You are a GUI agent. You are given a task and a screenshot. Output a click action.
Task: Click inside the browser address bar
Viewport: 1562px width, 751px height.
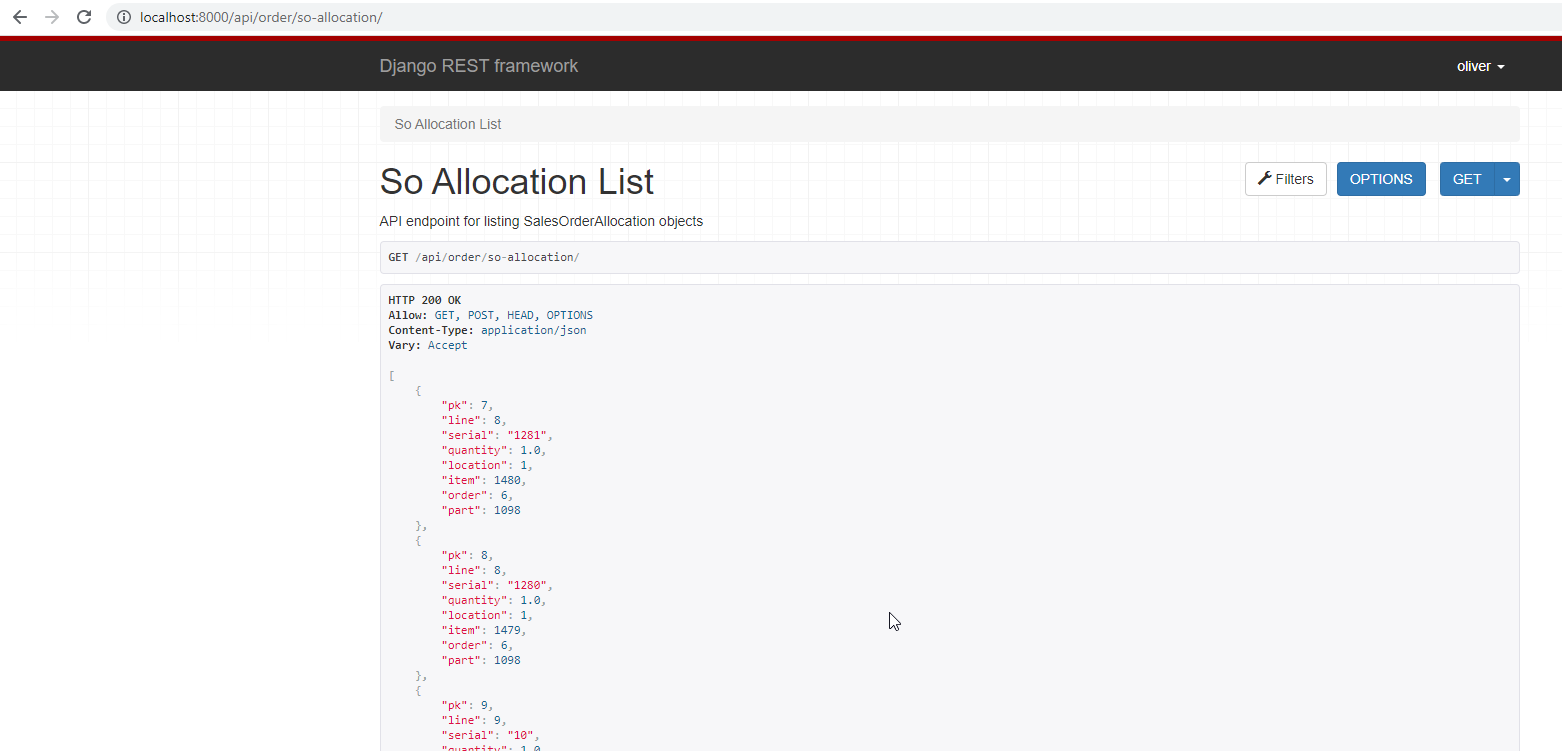[x=300, y=17]
